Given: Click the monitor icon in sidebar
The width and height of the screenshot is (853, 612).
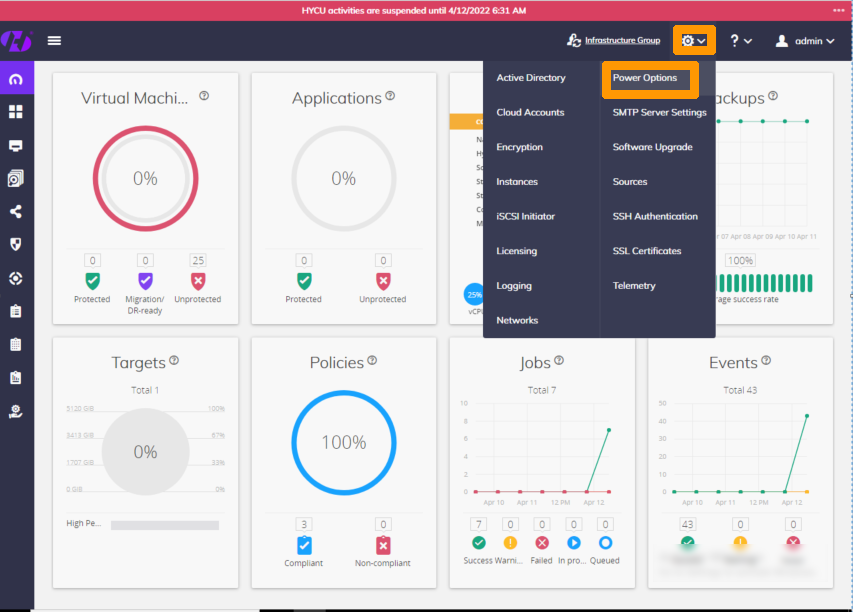Looking at the screenshot, I should pos(16,146).
